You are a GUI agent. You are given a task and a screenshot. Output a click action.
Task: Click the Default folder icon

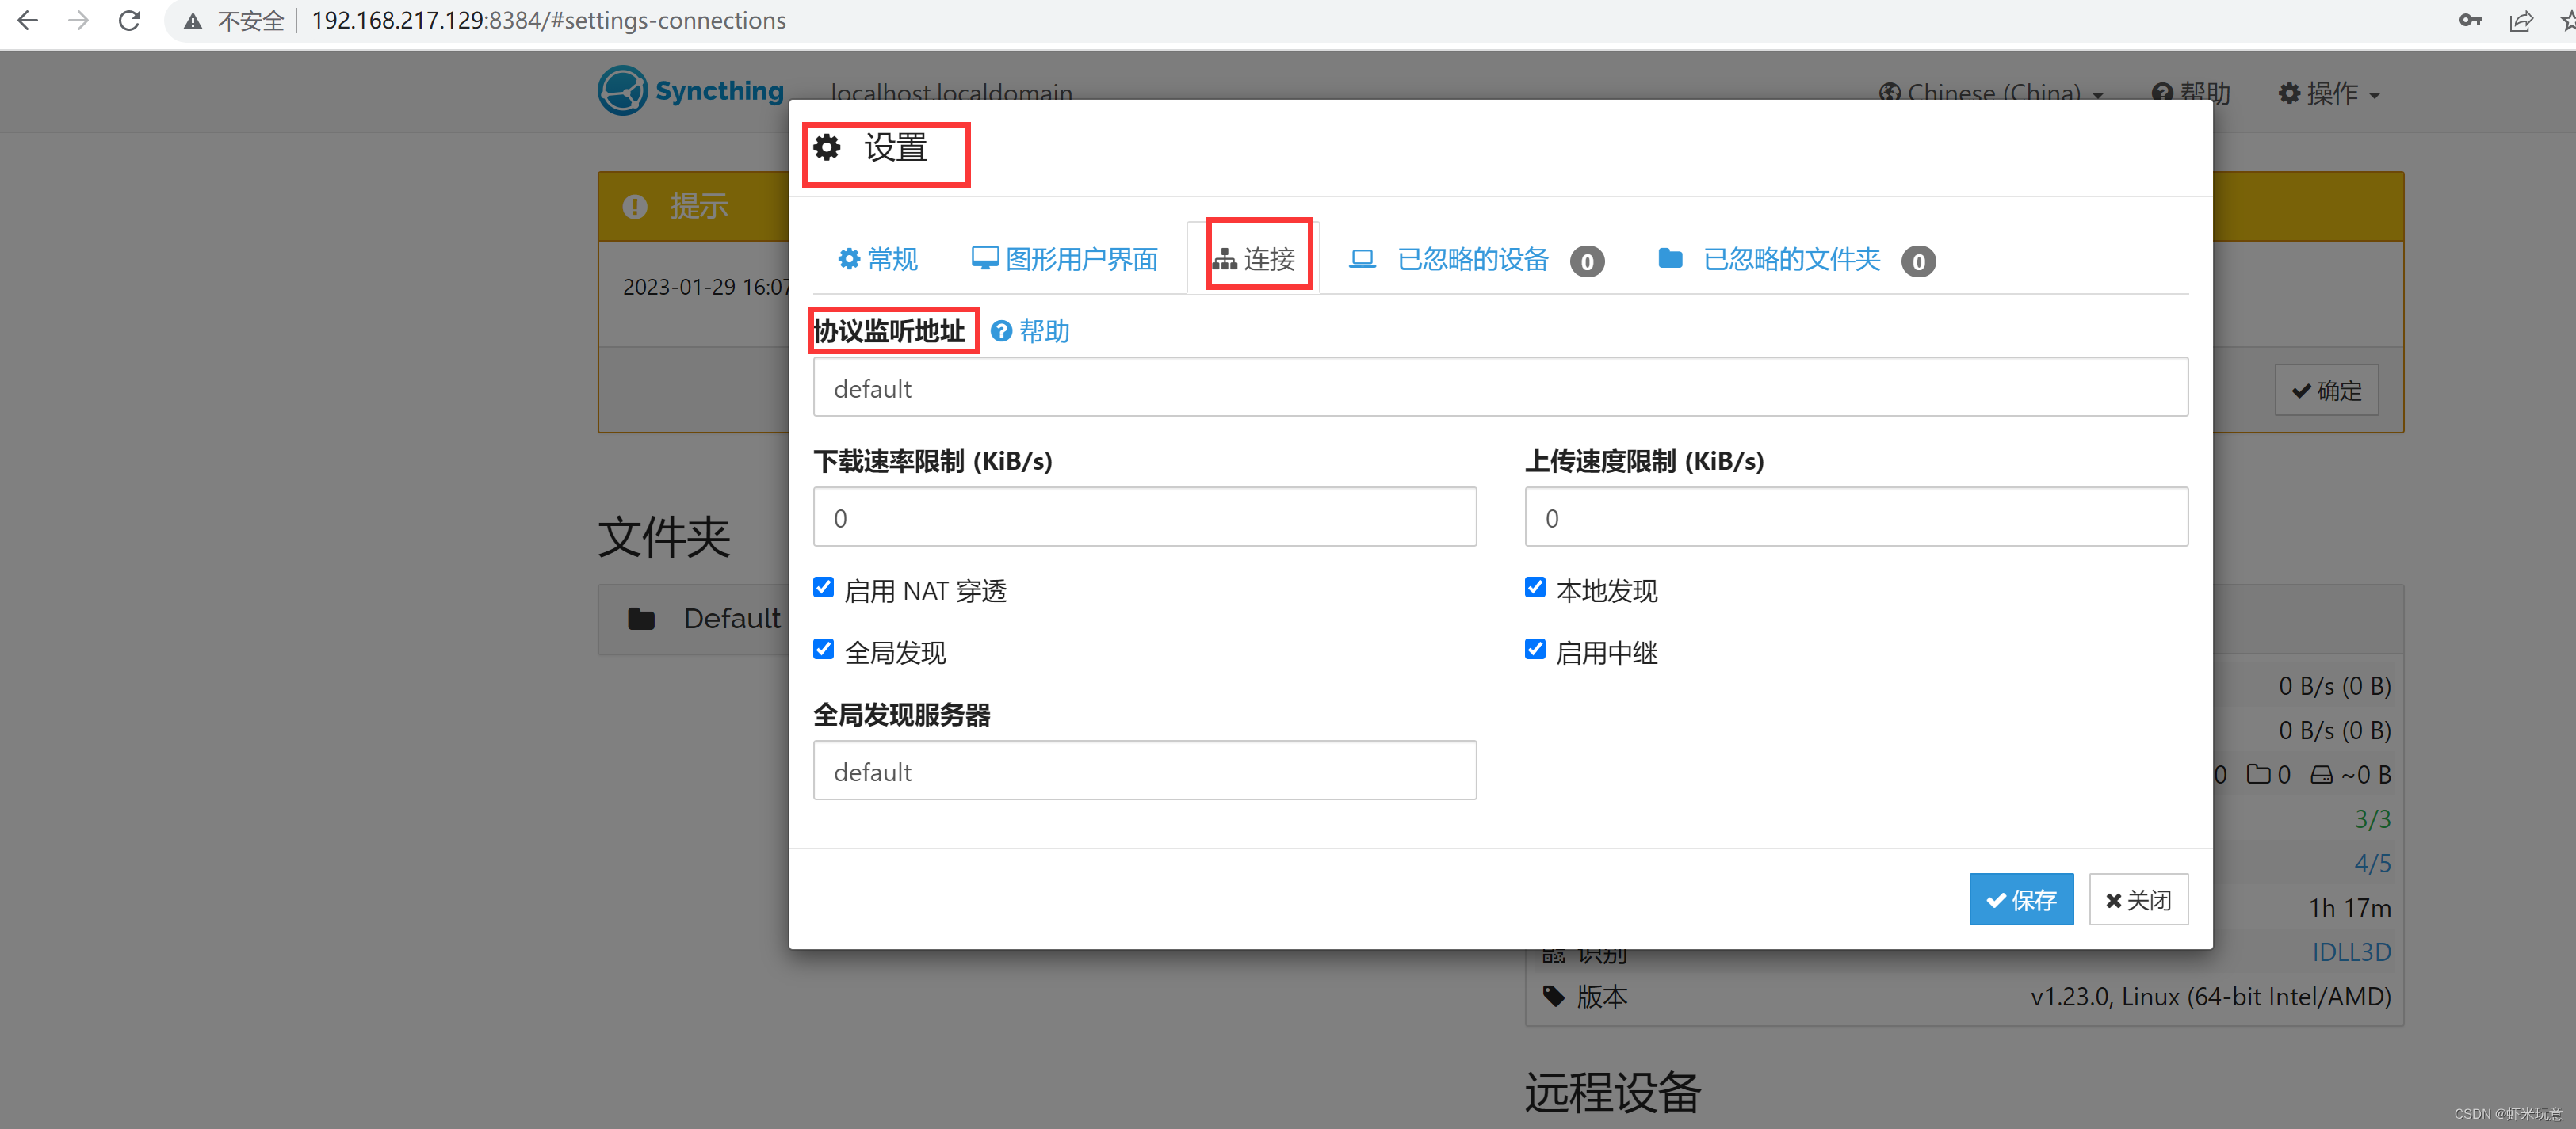[641, 619]
